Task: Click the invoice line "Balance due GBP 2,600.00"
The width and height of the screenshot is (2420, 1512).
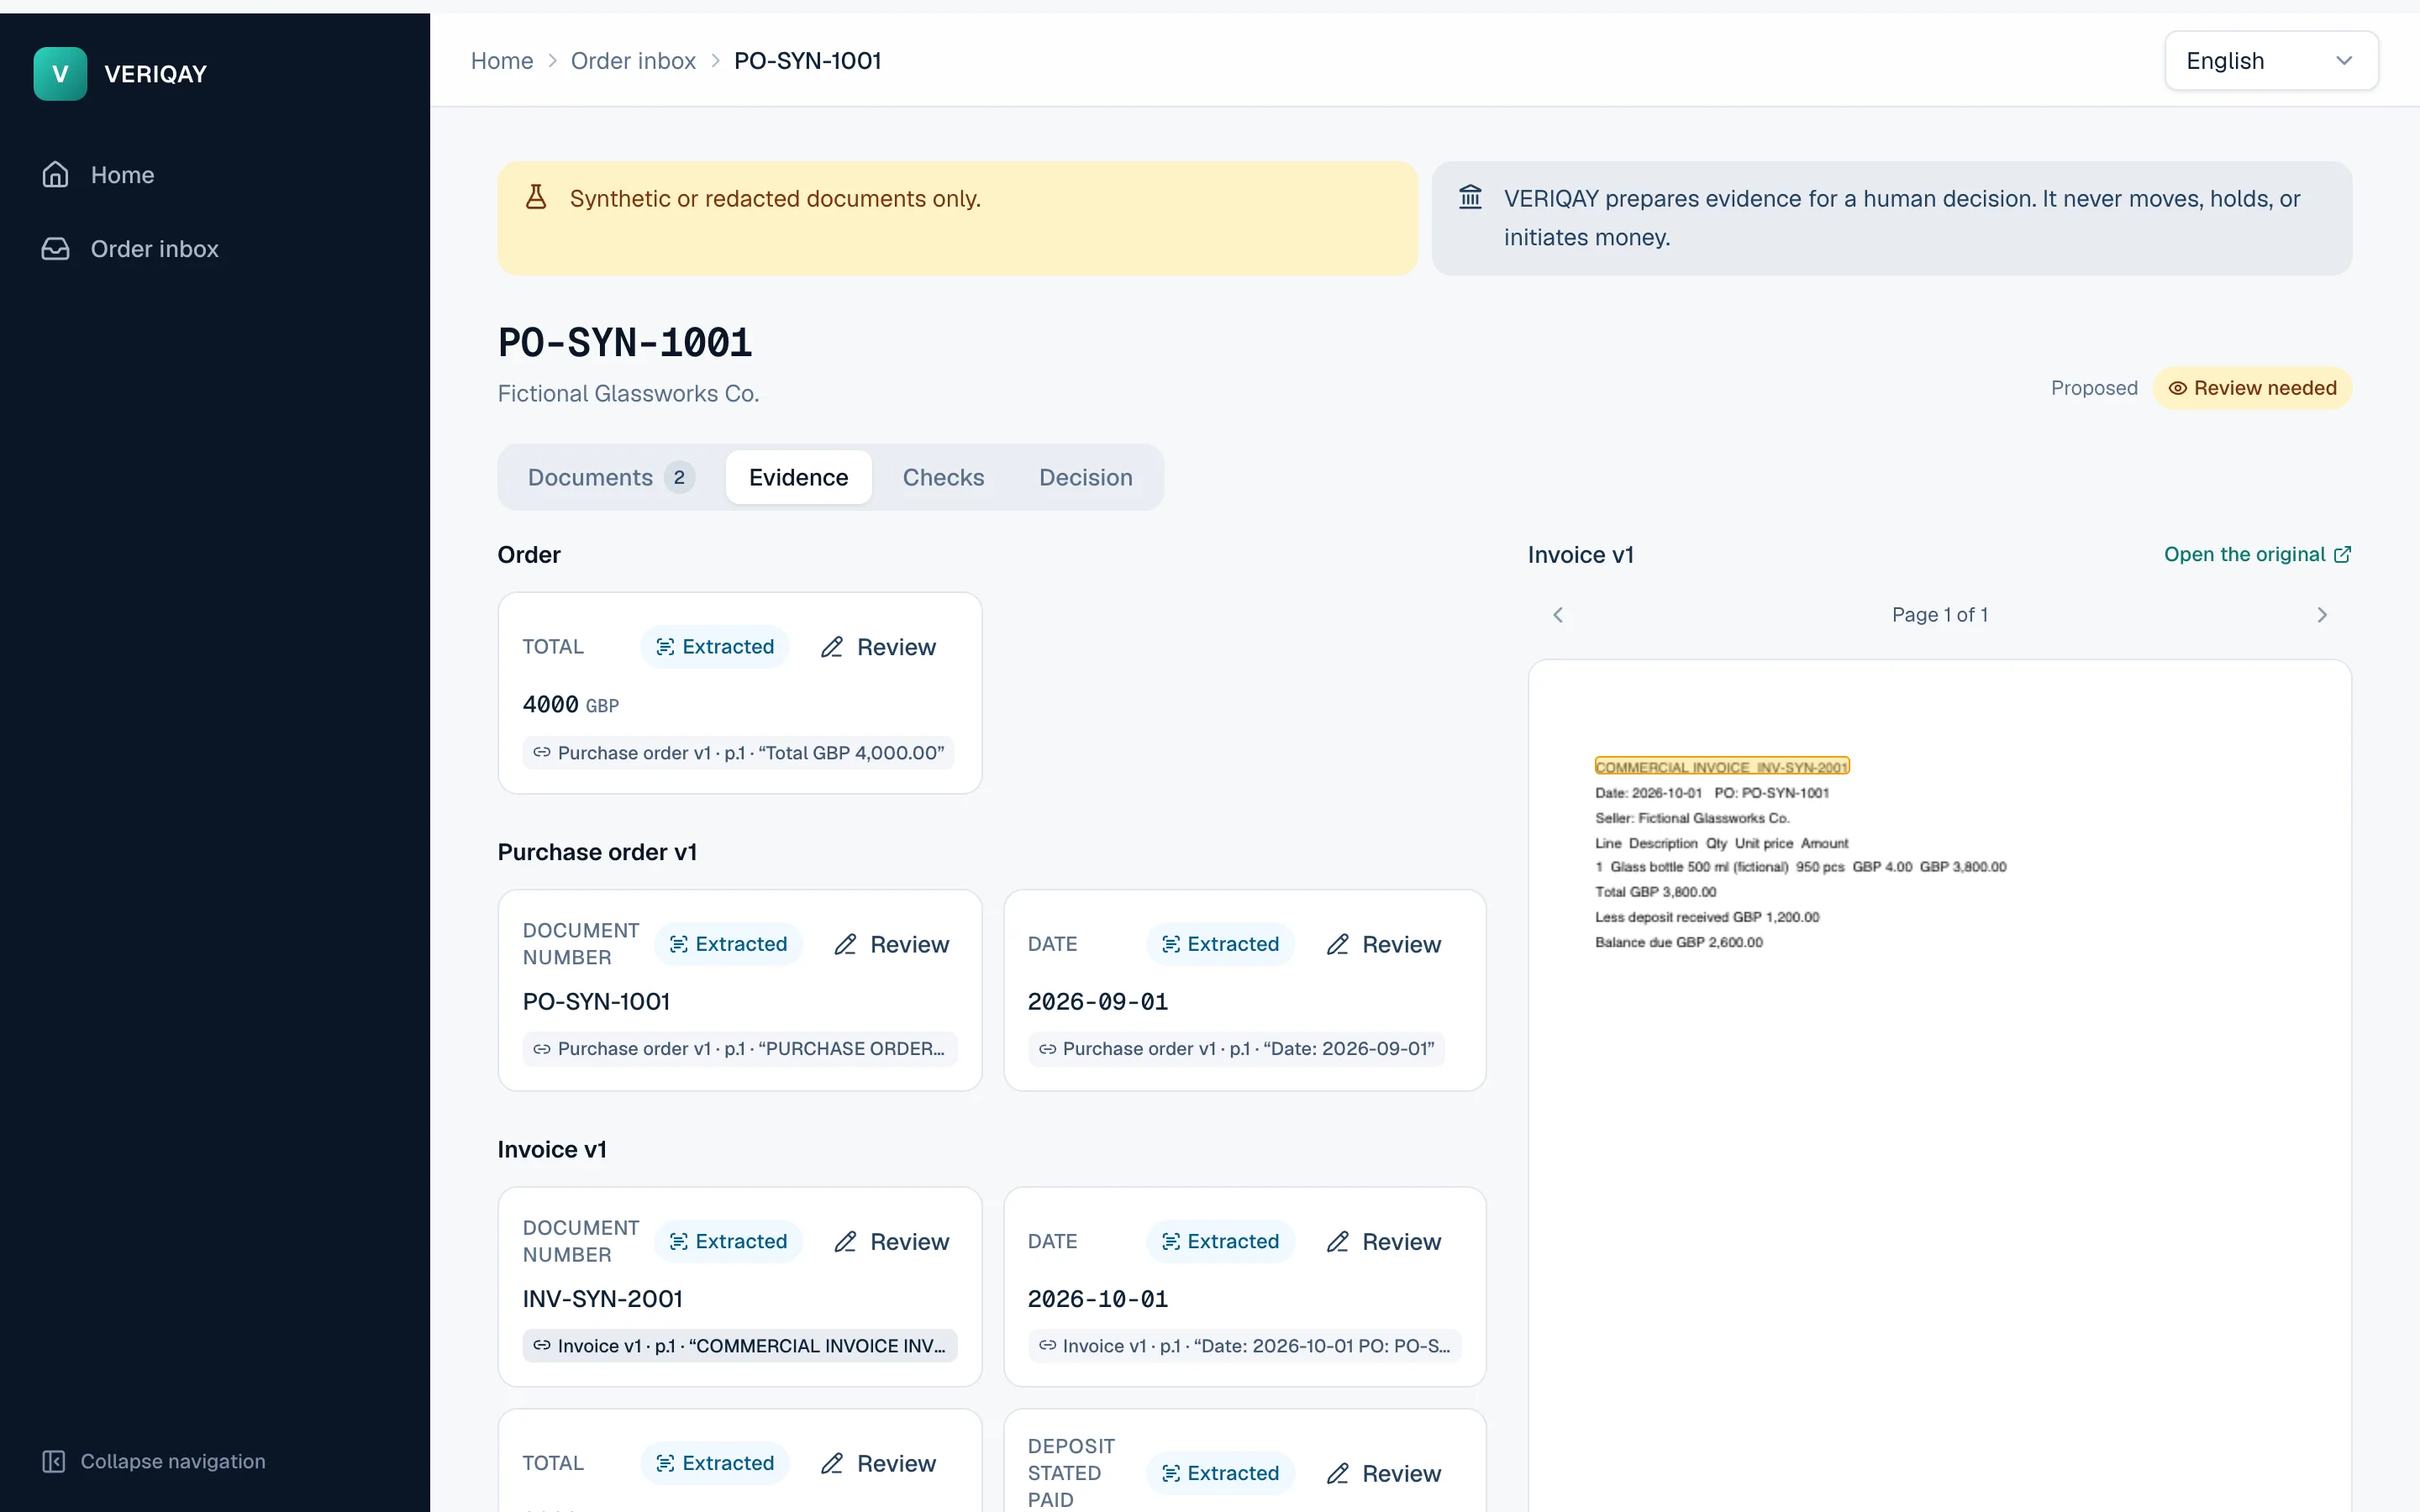Action: coord(1679,942)
